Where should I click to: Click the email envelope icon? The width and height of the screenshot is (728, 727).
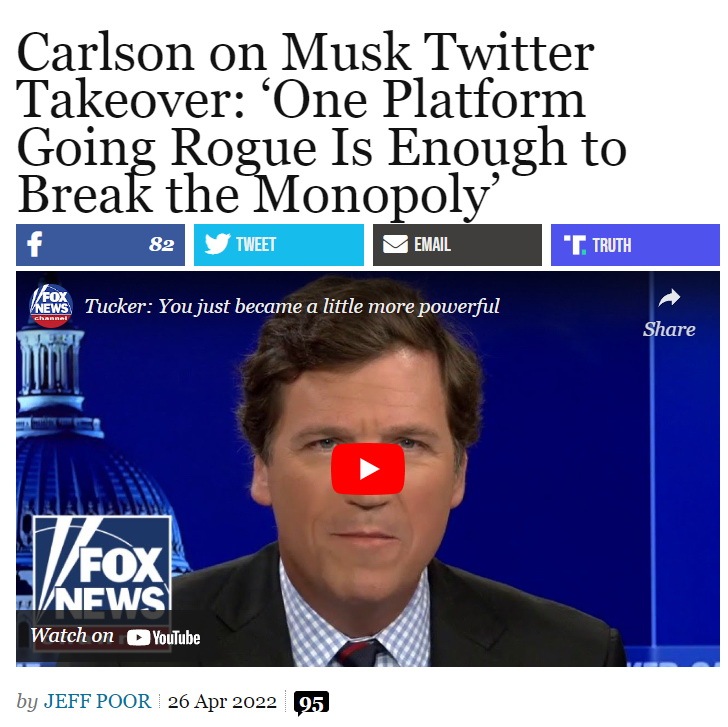pos(395,244)
